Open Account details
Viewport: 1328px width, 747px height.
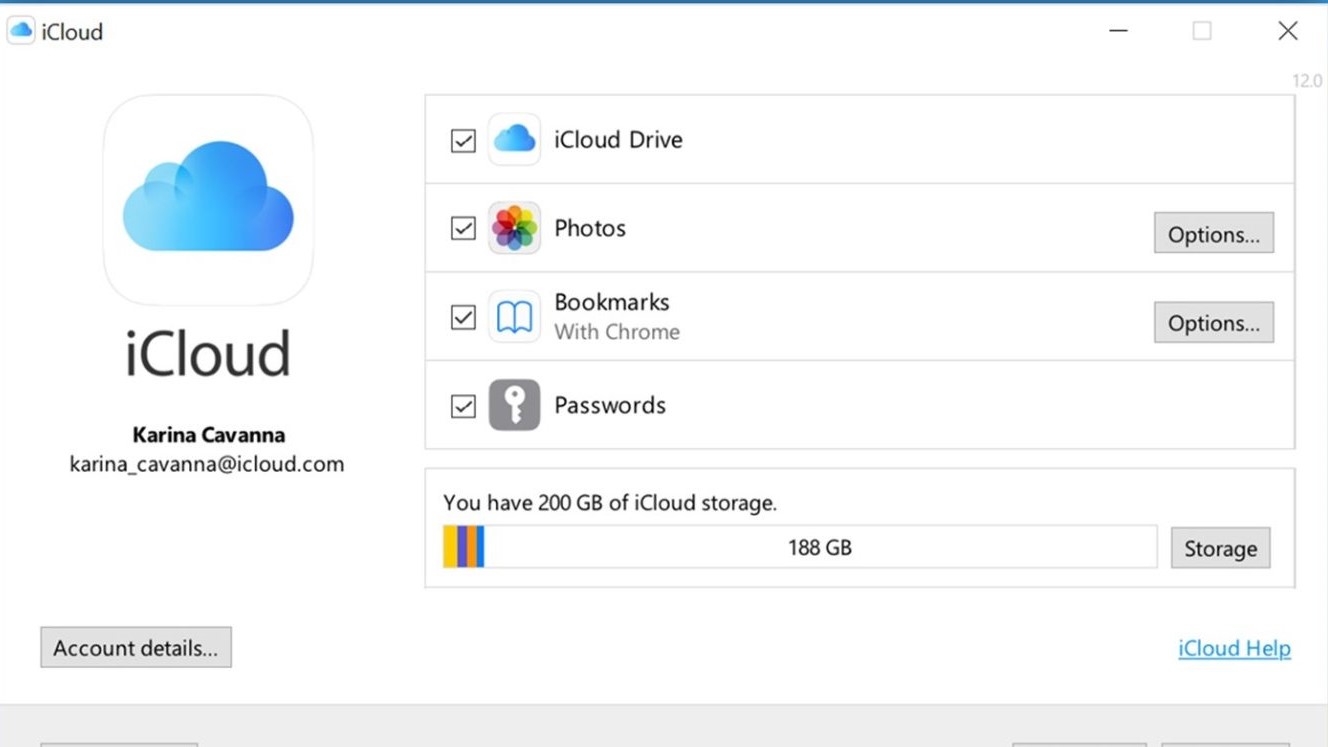[x=136, y=648]
